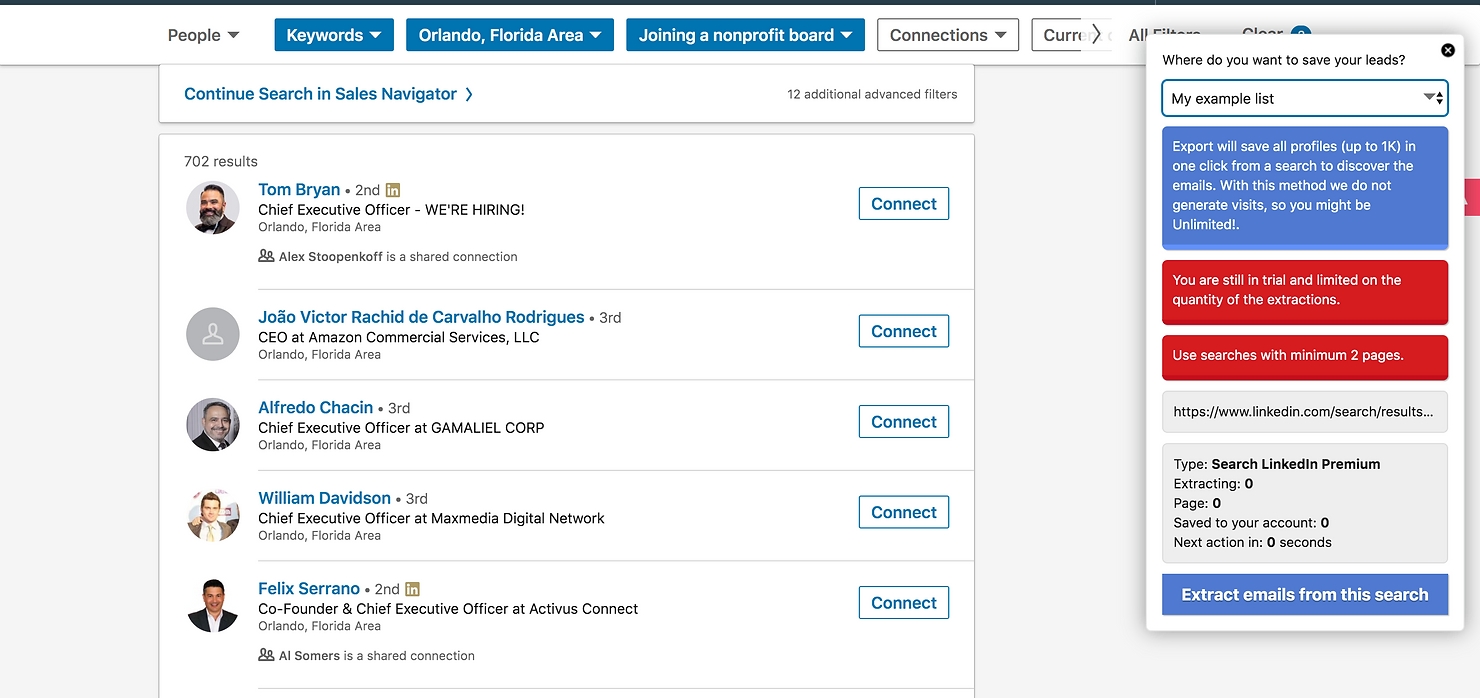Viewport: 1480px width, 698px height.
Task: Expand the Joining a nonprofit board filter
Action: (x=745, y=35)
